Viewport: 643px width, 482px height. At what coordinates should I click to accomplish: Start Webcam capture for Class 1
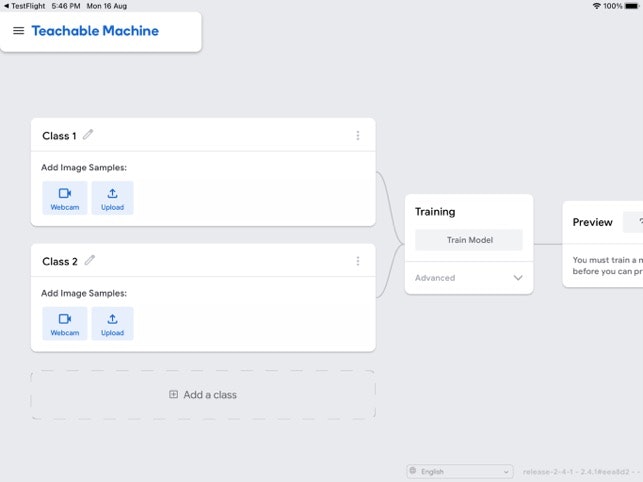coord(65,198)
